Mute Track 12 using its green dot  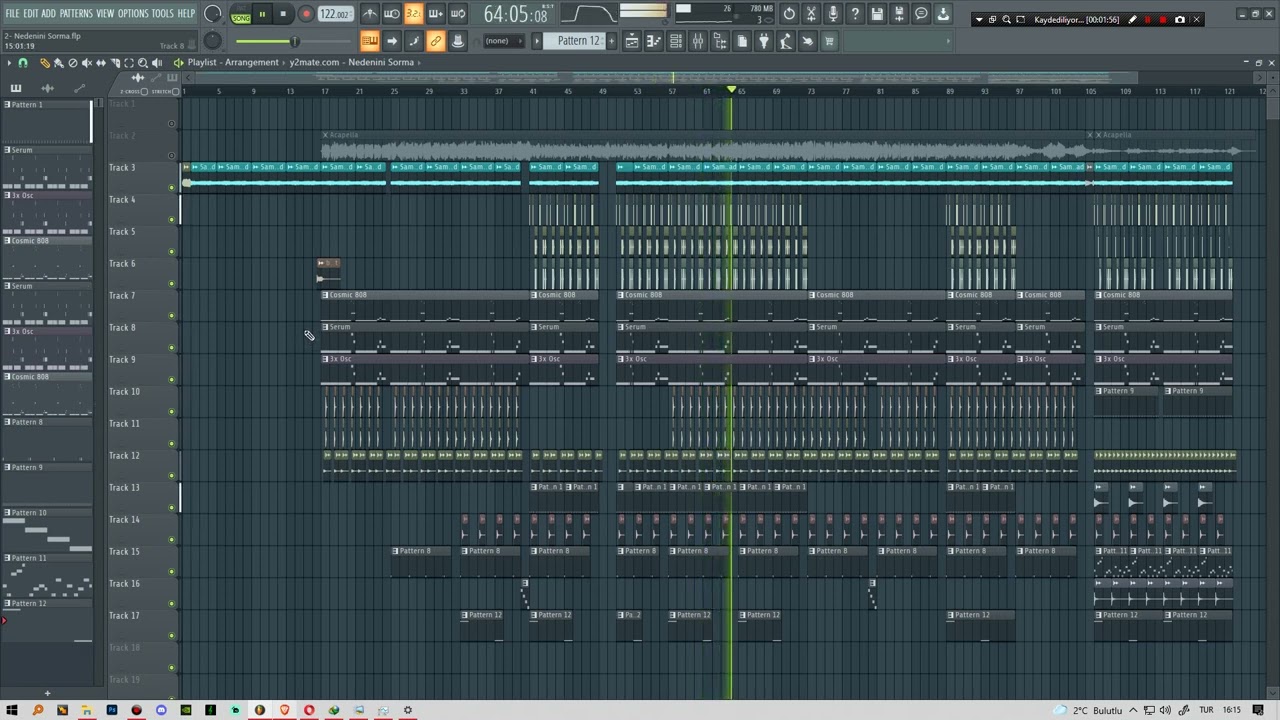(x=171, y=476)
